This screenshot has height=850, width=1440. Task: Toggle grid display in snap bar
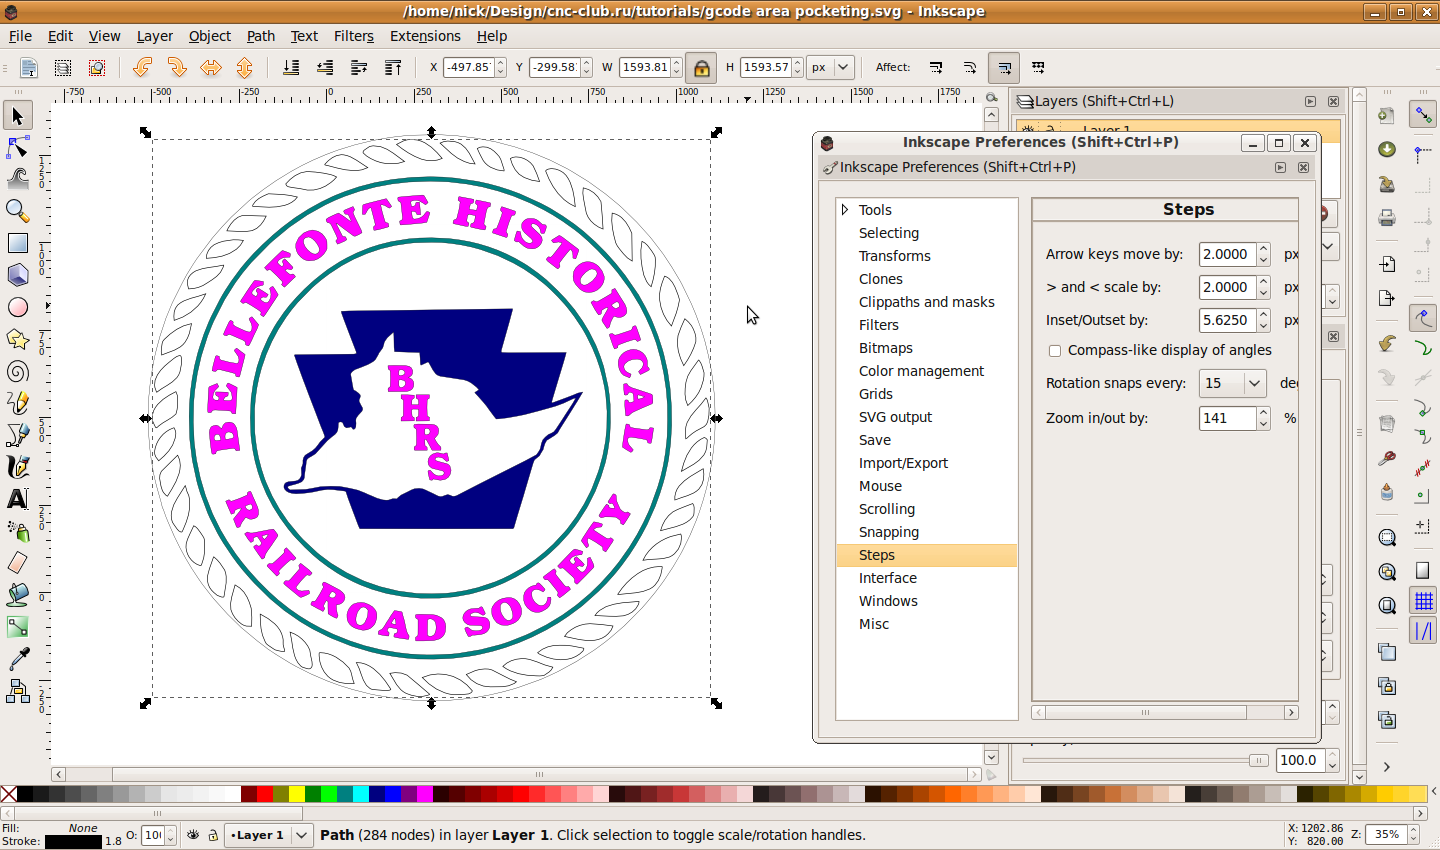(1423, 600)
